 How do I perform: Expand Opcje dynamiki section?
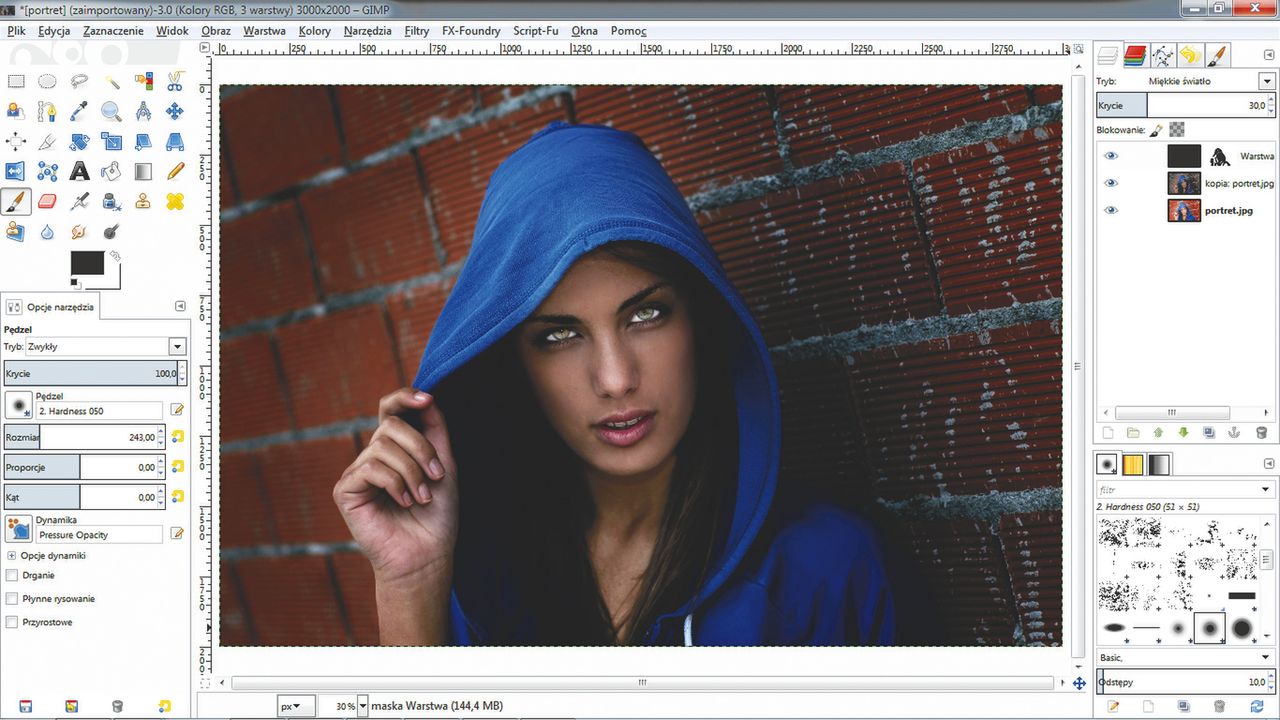point(12,555)
